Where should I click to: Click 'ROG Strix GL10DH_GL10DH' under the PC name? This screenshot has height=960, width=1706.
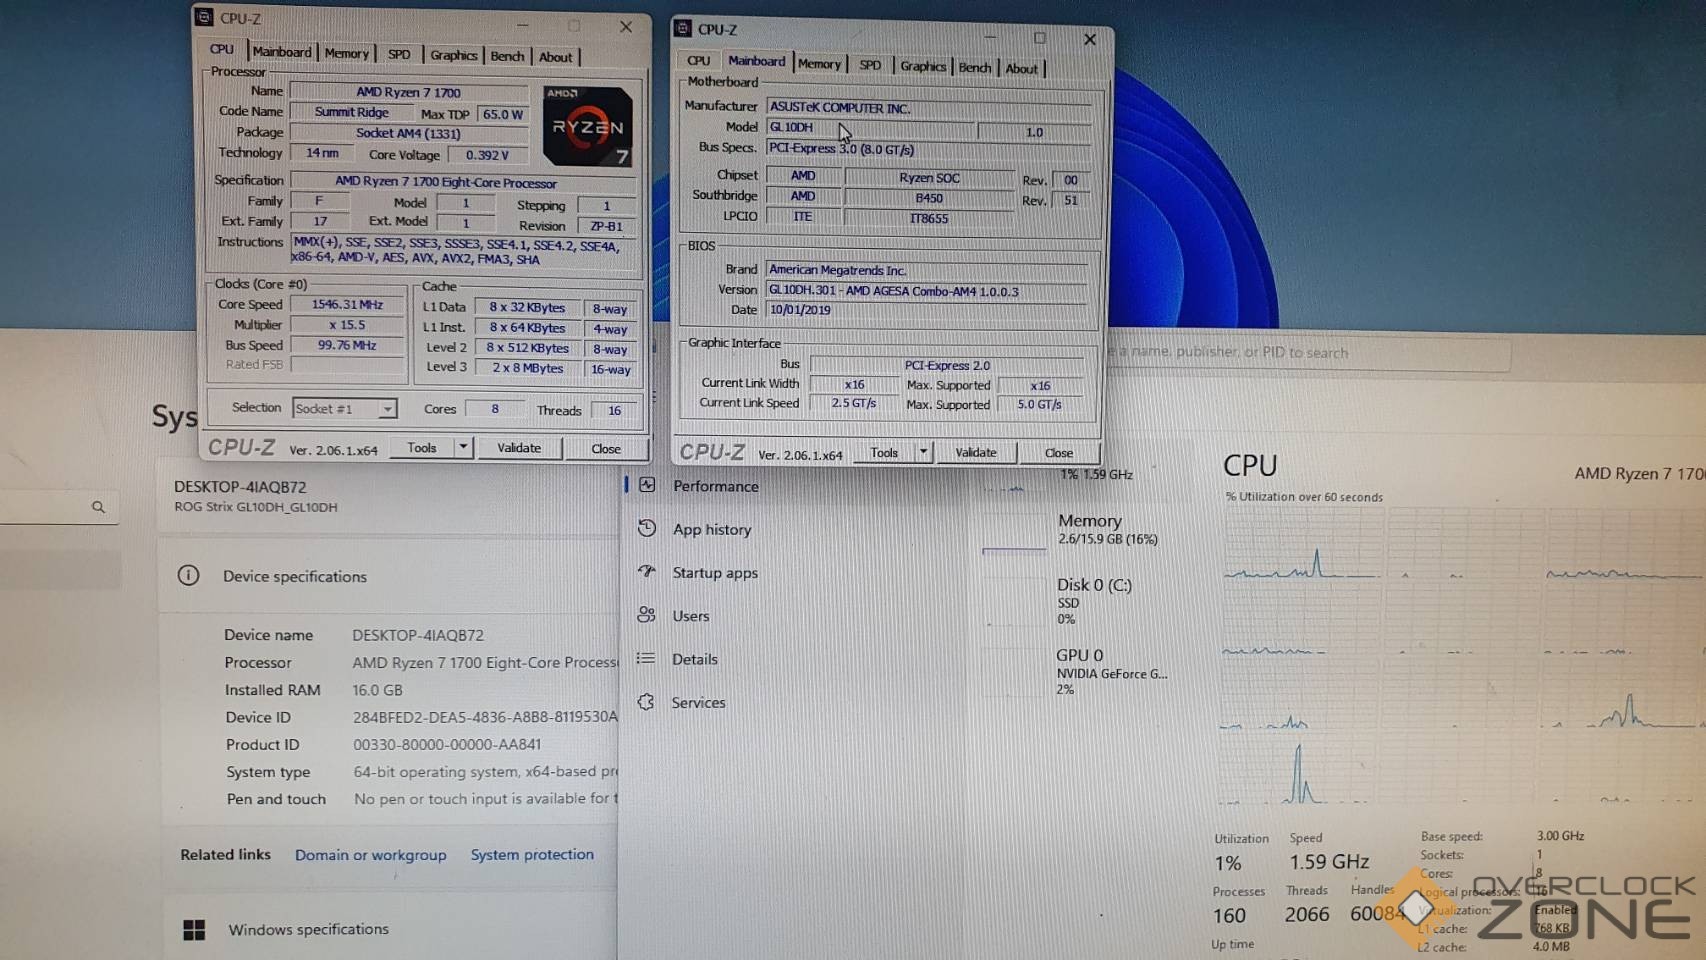[x=256, y=507]
